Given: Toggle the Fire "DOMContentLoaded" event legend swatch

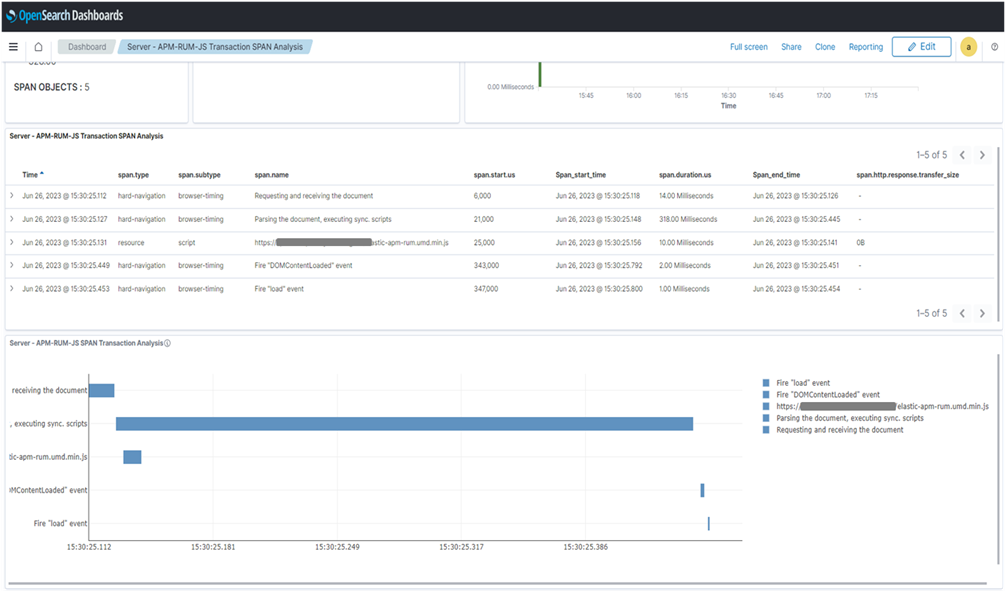Looking at the screenshot, I should [x=766, y=395].
